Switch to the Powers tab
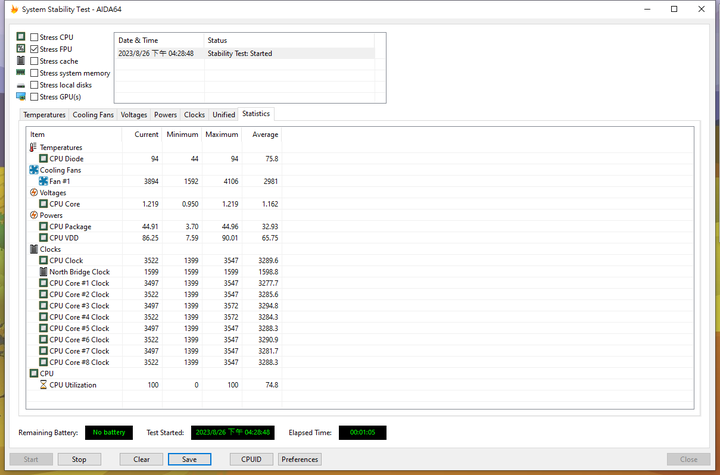This screenshot has width=720, height=475. 165,114
